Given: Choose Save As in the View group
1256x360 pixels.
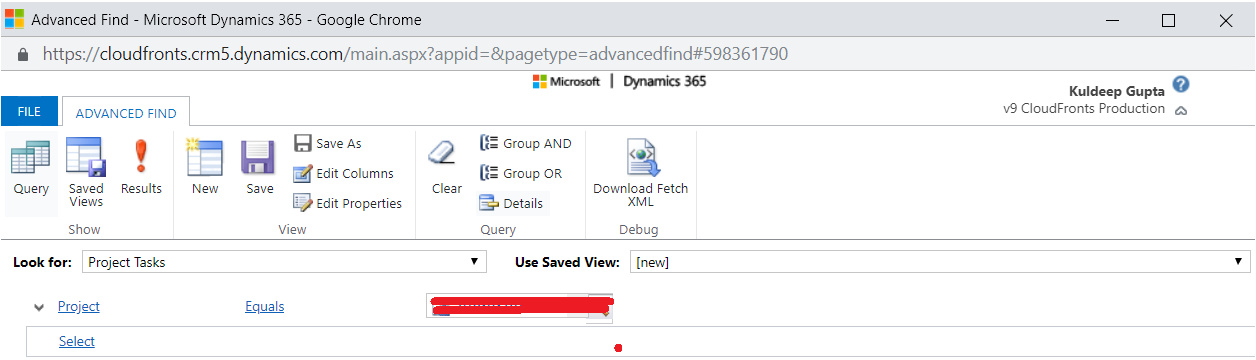Looking at the screenshot, I should tap(328, 143).
